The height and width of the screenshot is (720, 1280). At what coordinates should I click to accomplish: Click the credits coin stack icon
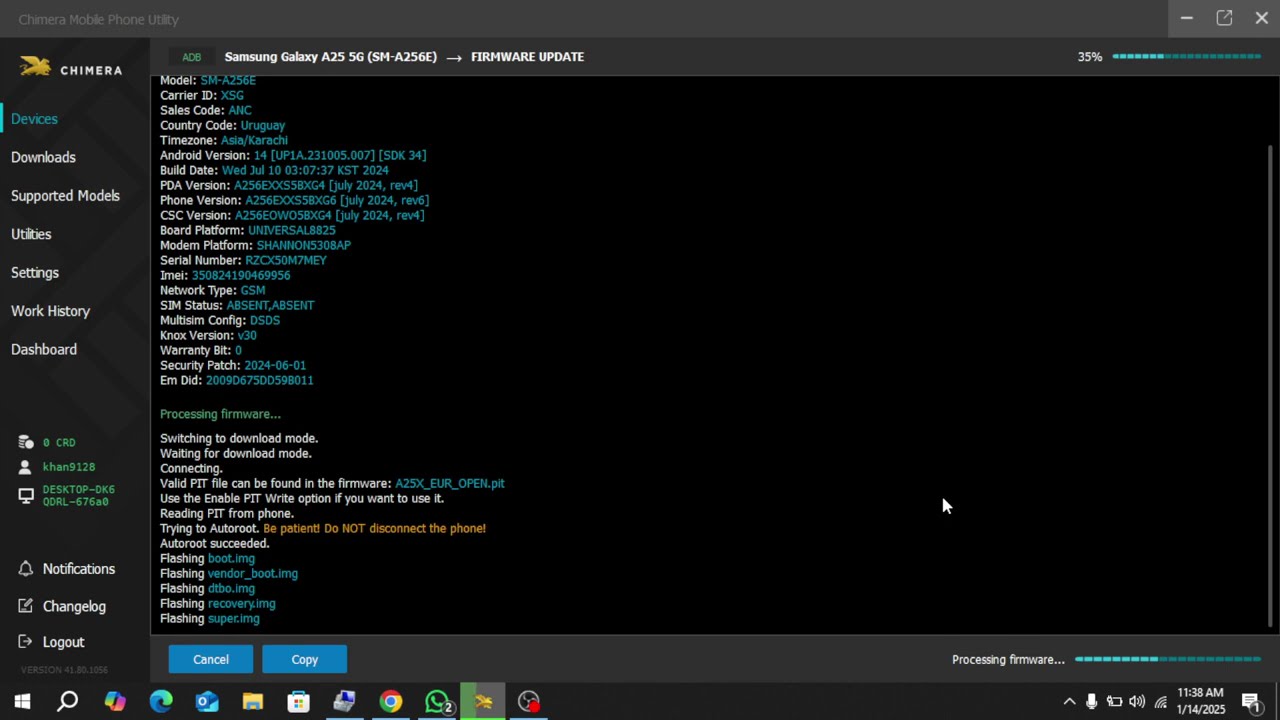(x=25, y=442)
